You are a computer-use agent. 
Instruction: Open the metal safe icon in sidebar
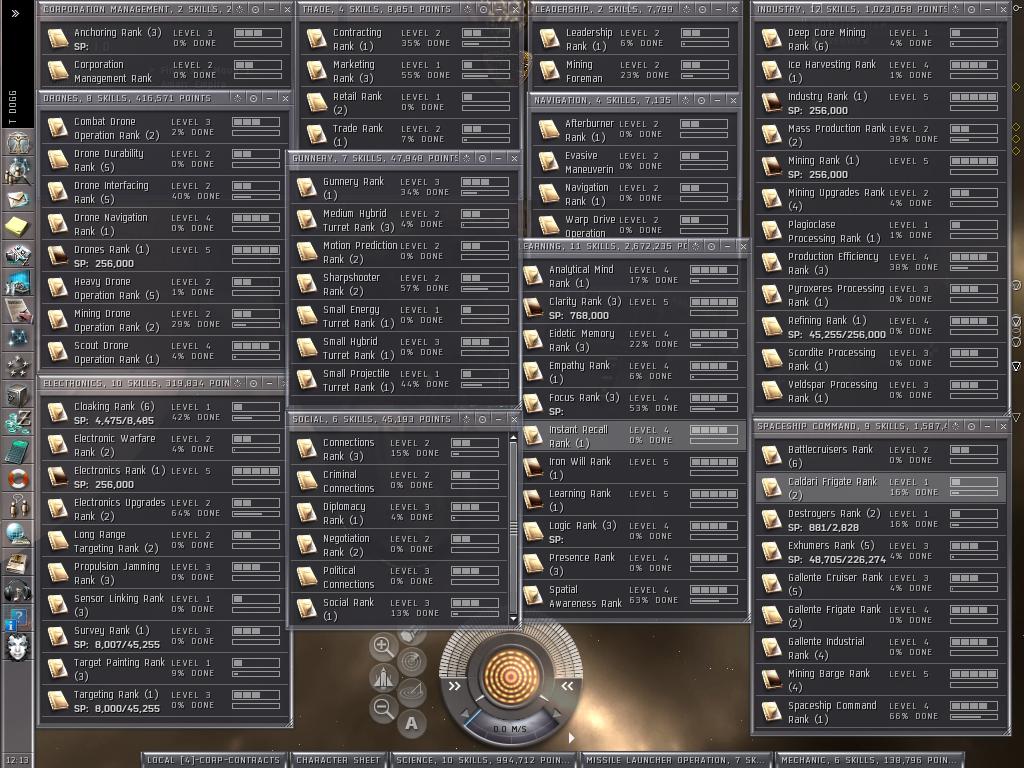point(18,394)
